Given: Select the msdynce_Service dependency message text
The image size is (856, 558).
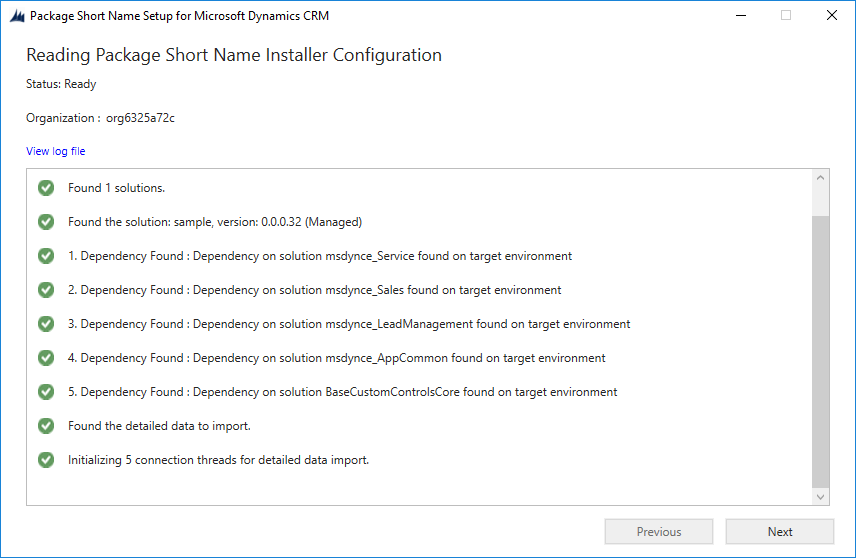Looking at the screenshot, I should [320, 256].
